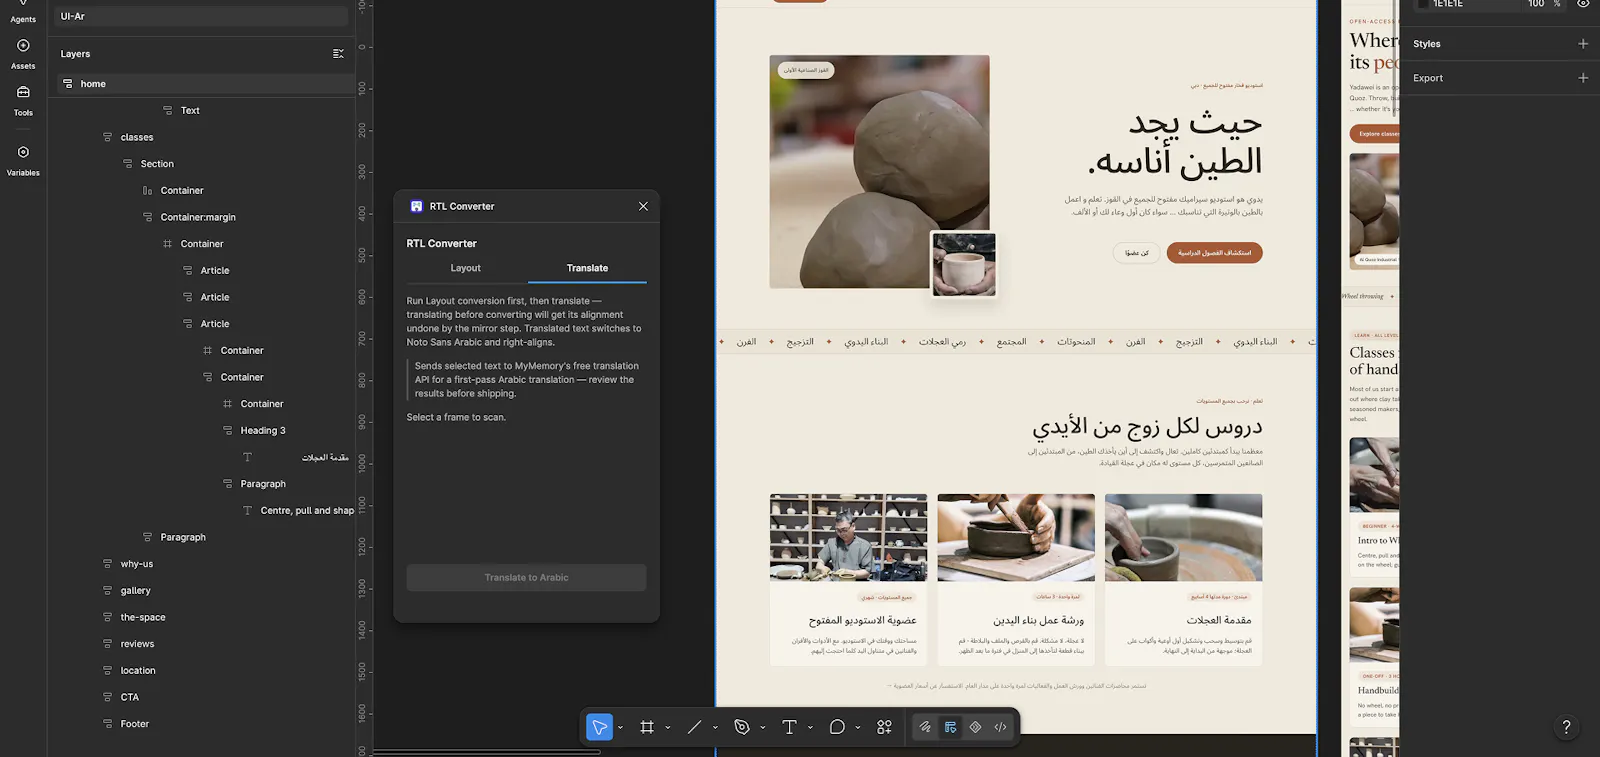Select the home layer
Image resolution: width=1600 pixels, height=757 pixels.
click(x=202, y=84)
